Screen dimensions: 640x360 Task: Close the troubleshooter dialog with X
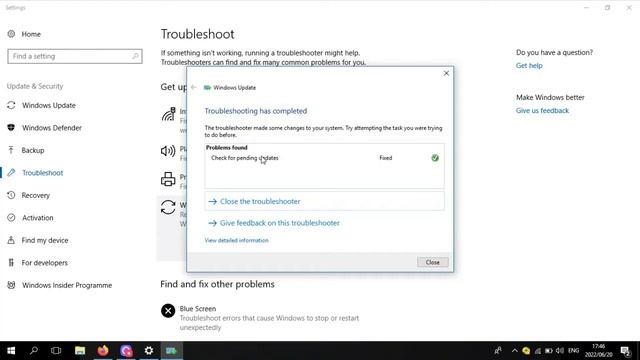point(446,73)
